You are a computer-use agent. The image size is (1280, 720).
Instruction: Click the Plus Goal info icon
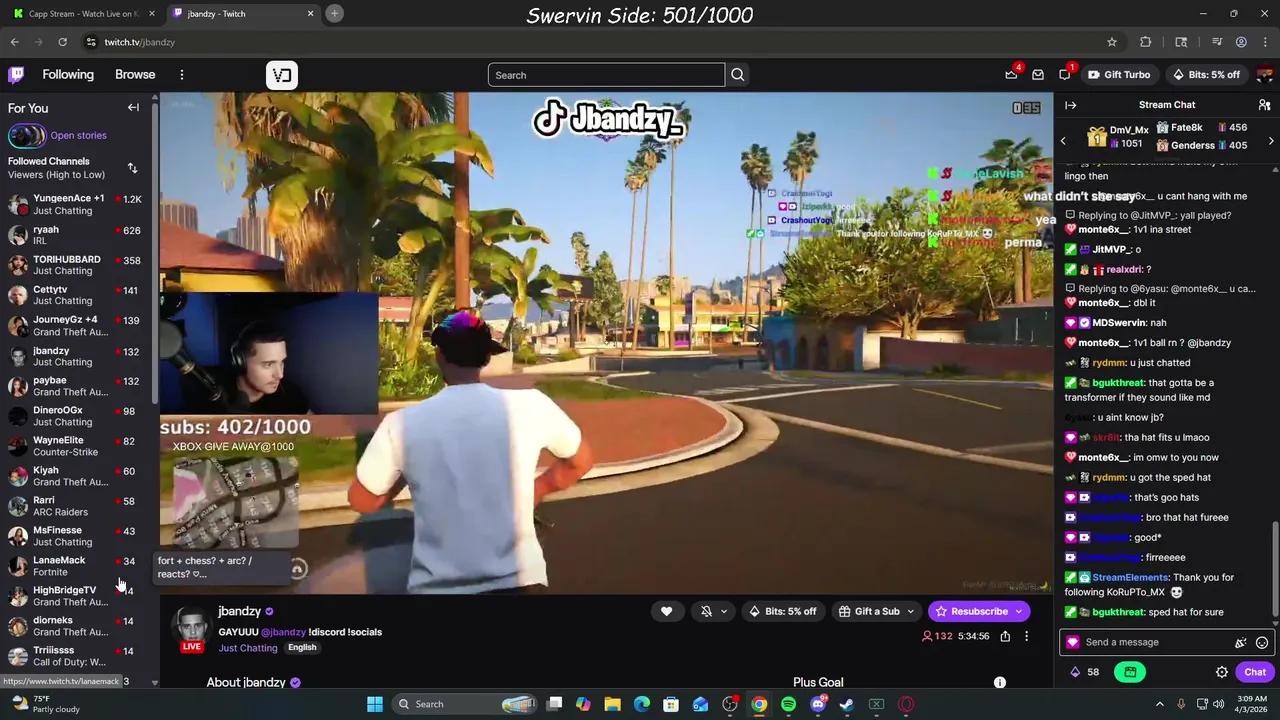999,682
